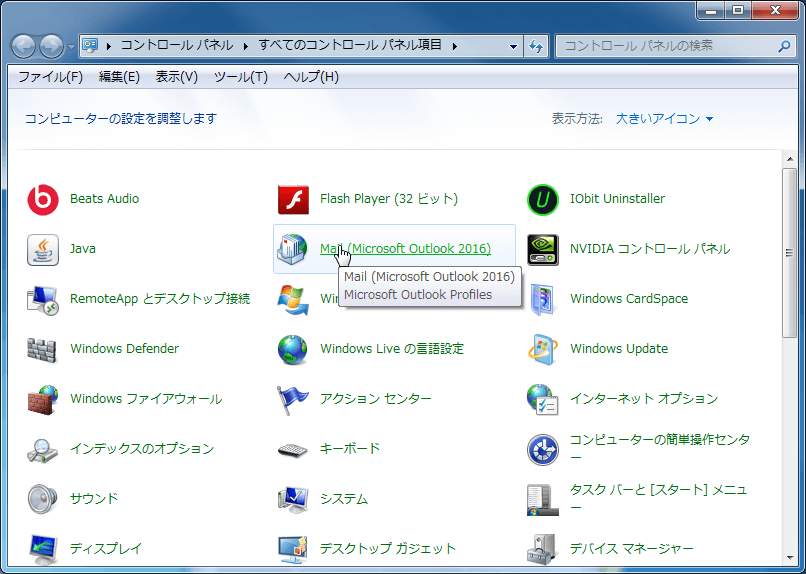The width and height of the screenshot is (806, 574).
Task: Open the Windows CardSpace icon
Action: [x=543, y=300]
